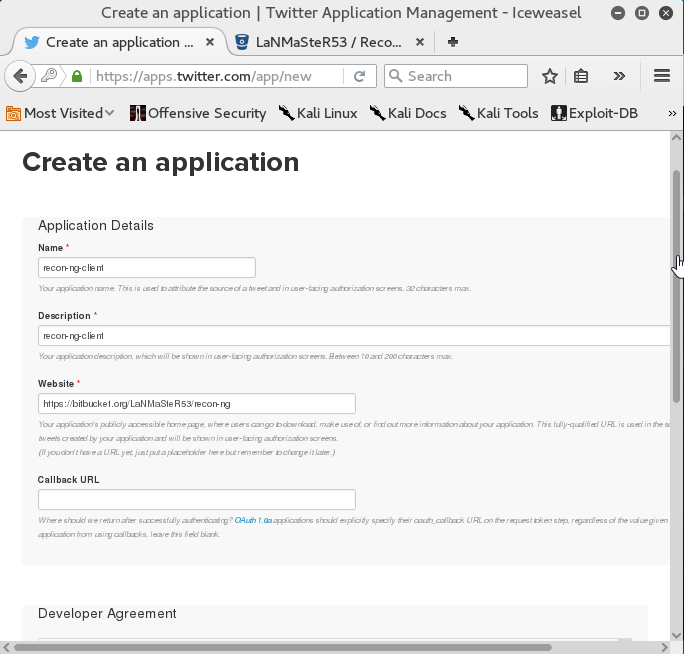The image size is (684, 654).
Task: Click the Name field containing recon-ng-client
Action: 147,267
